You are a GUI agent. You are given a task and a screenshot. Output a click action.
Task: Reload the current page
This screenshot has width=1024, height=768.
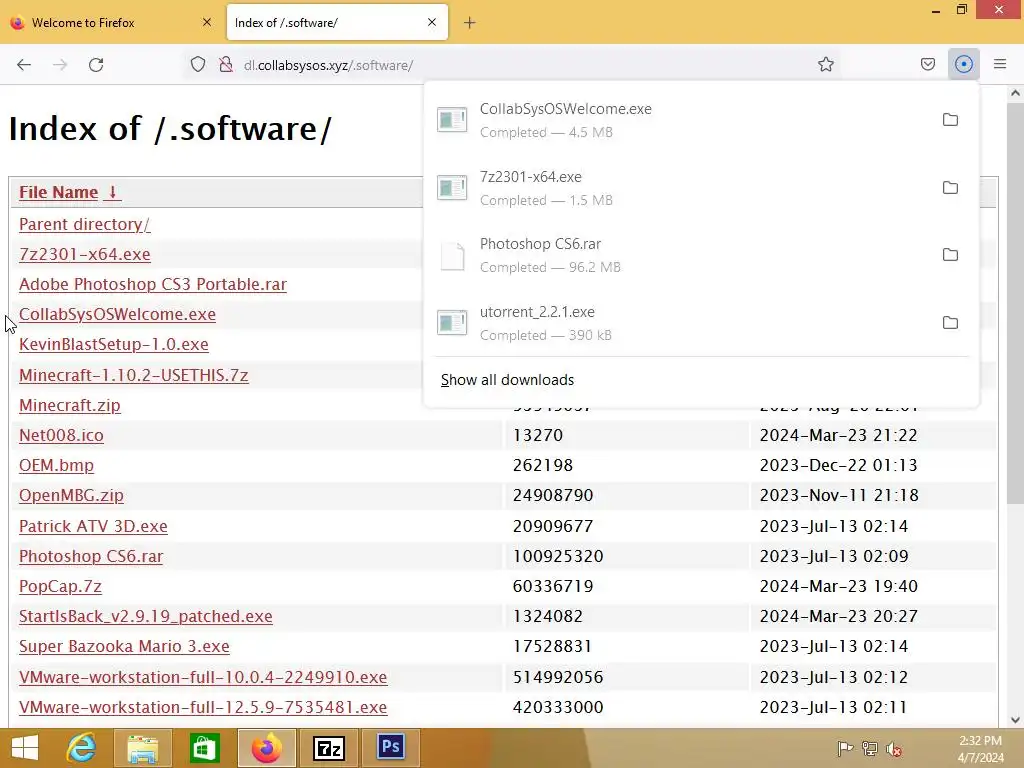tap(96, 65)
